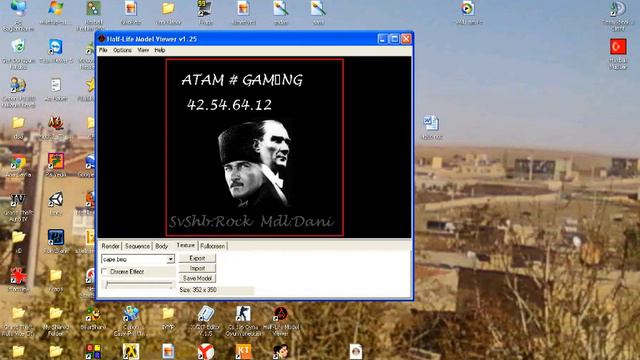
Task: Click the Size 352 x 350 label
Action: point(198,290)
